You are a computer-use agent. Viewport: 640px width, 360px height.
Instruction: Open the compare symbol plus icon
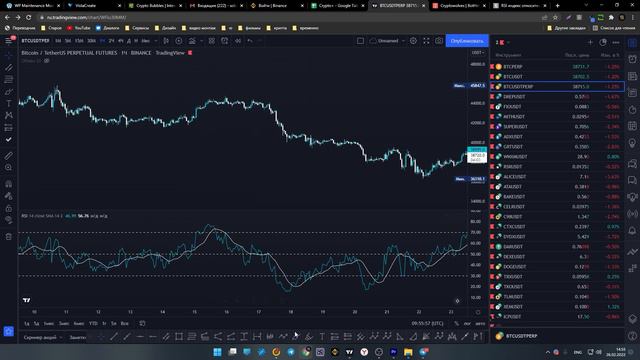point(179,41)
